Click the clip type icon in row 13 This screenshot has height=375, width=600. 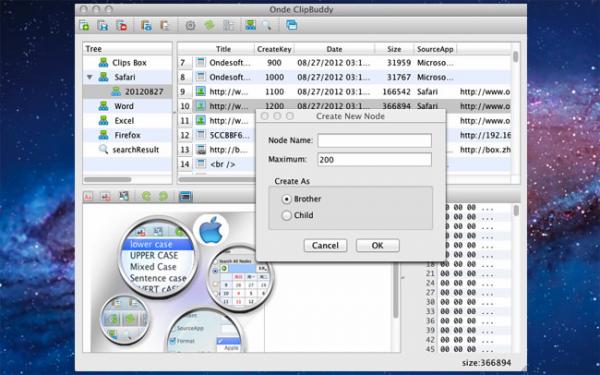coord(201,150)
